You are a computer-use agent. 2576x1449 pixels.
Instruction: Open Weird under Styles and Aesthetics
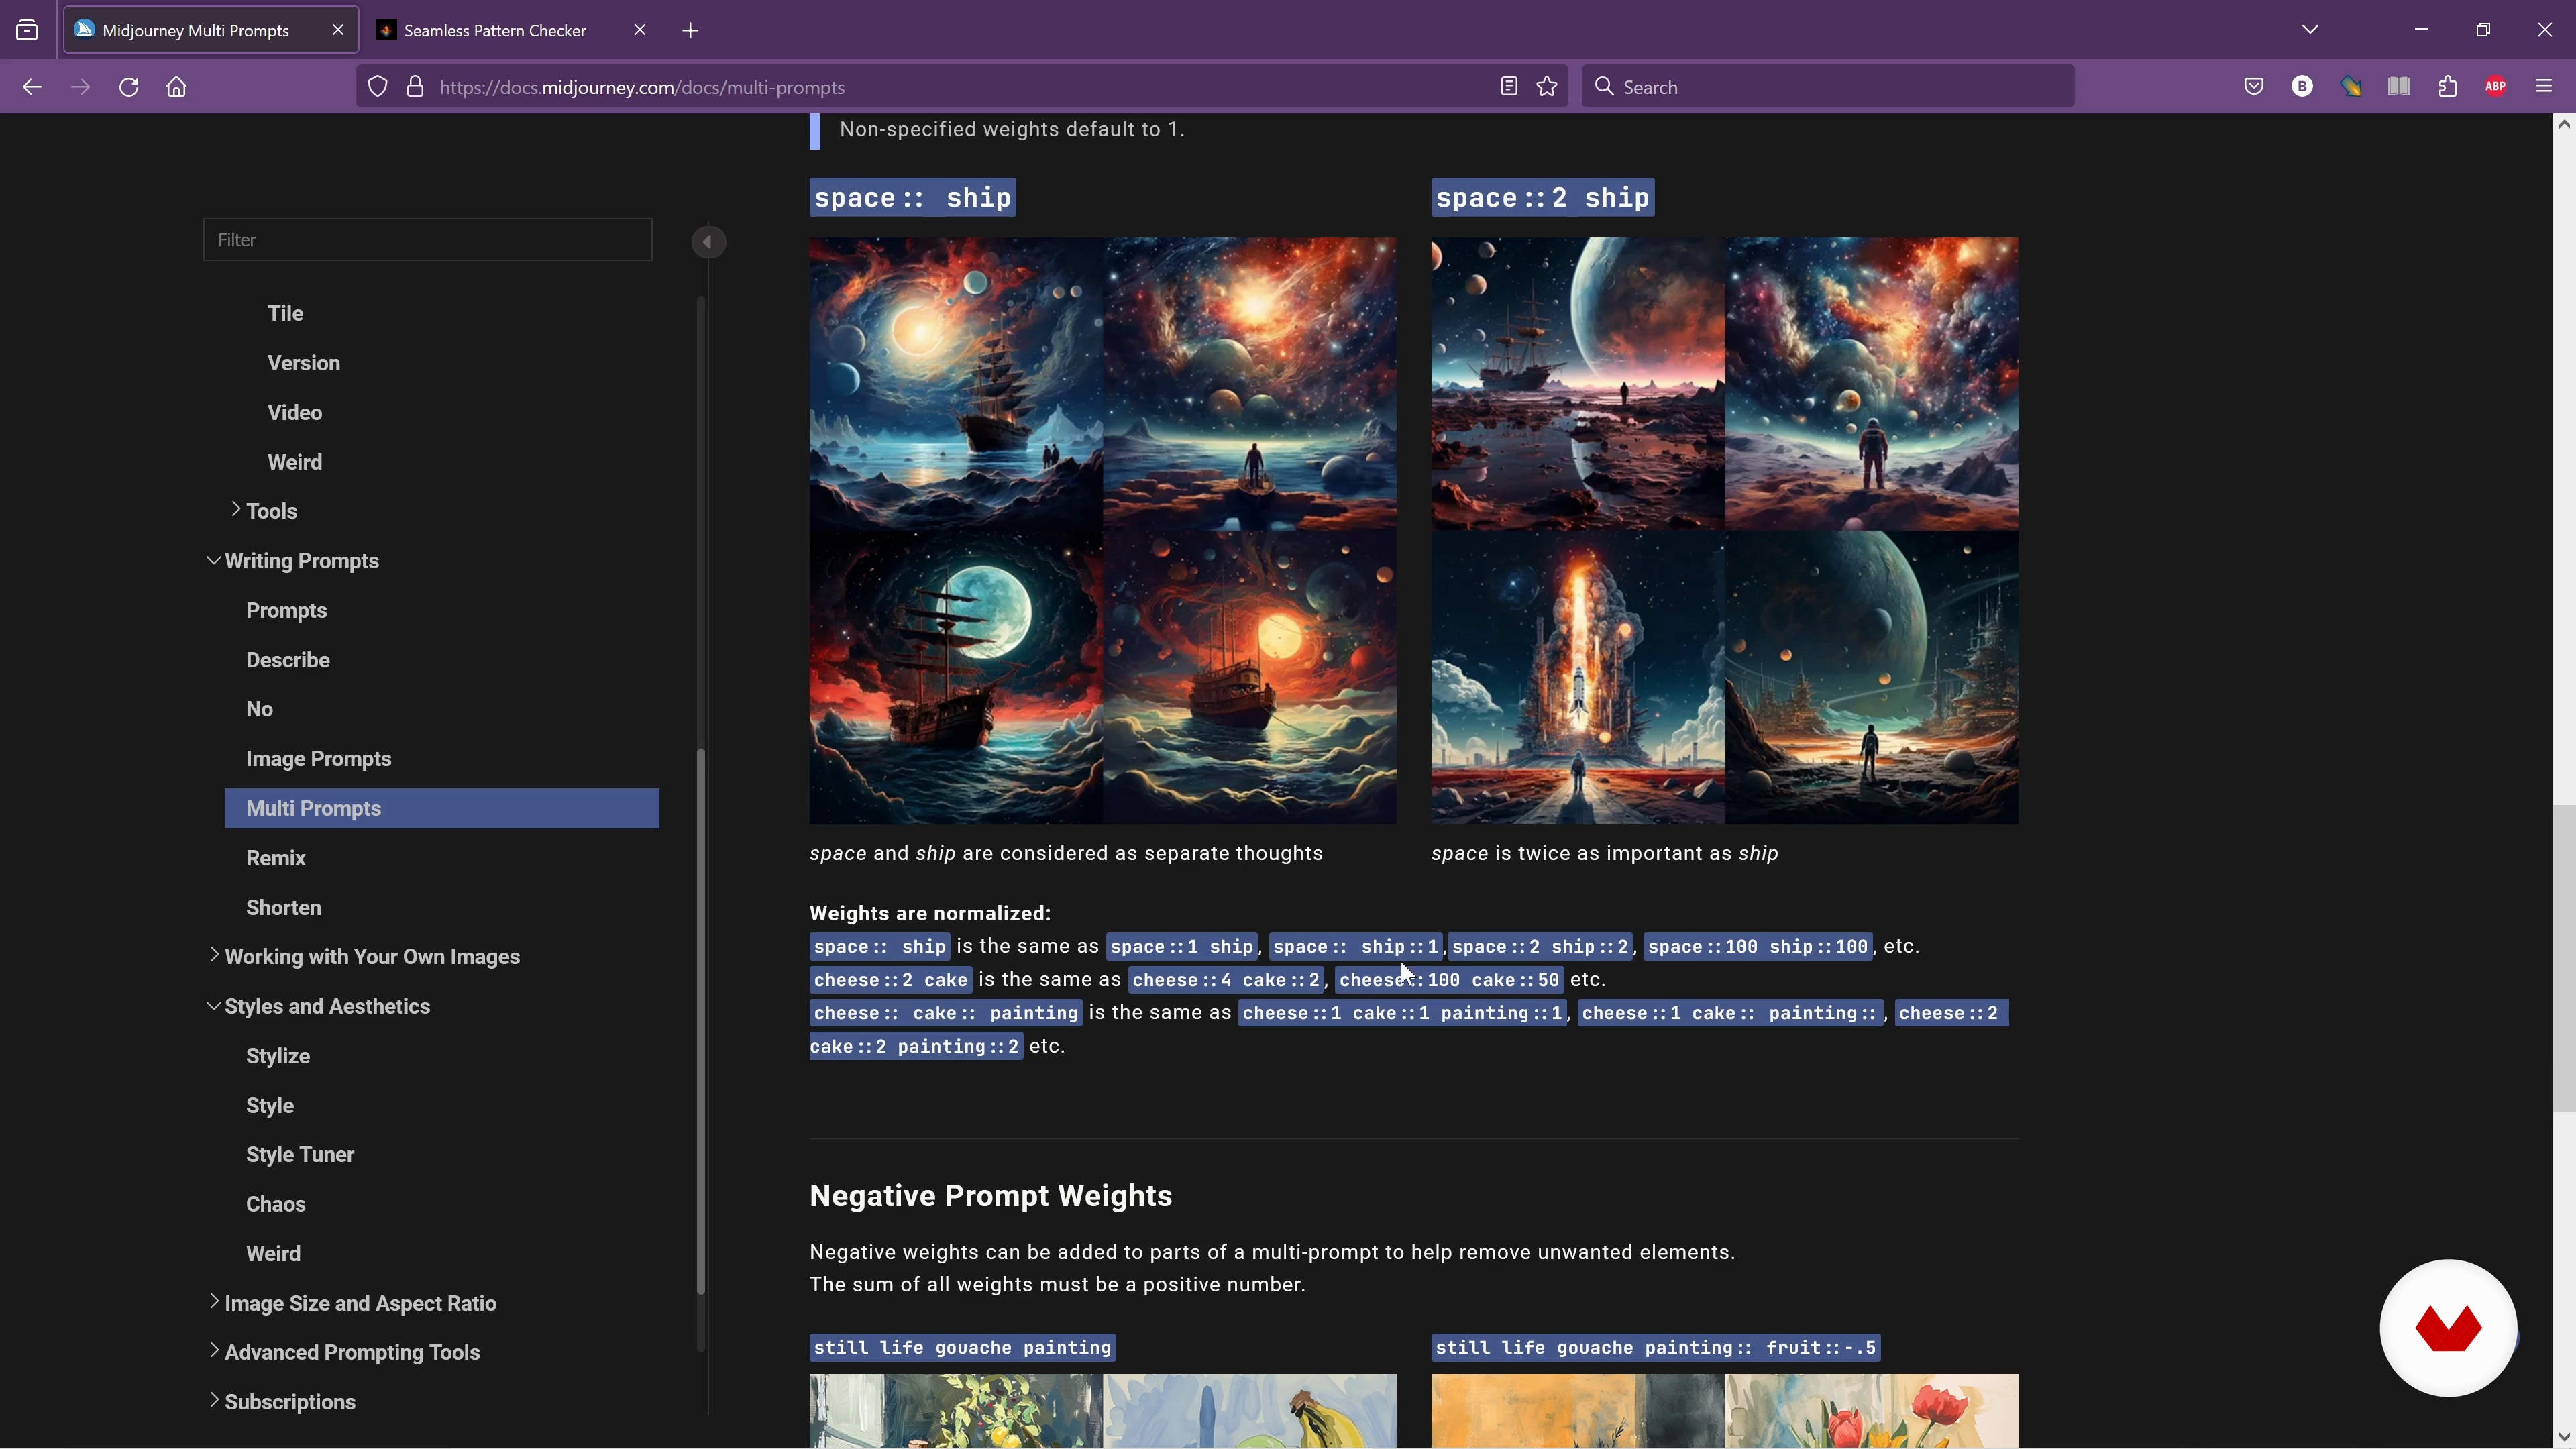pyautogui.click(x=273, y=1254)
